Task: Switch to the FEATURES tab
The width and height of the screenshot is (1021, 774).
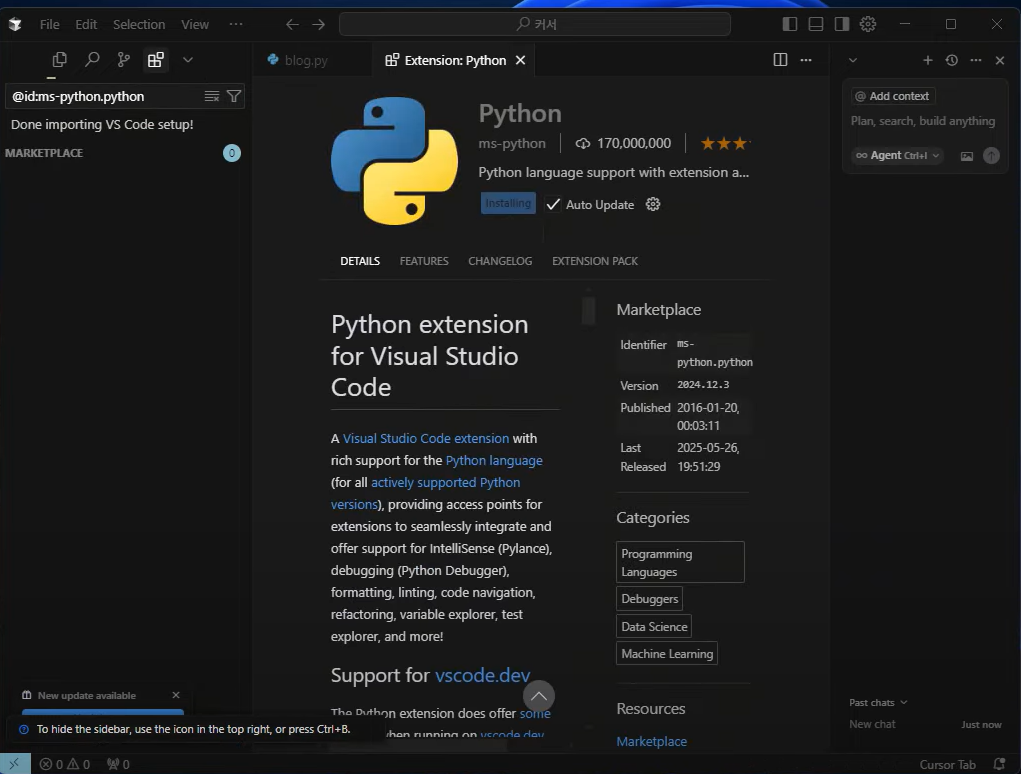Action: (x=424, y=261)
